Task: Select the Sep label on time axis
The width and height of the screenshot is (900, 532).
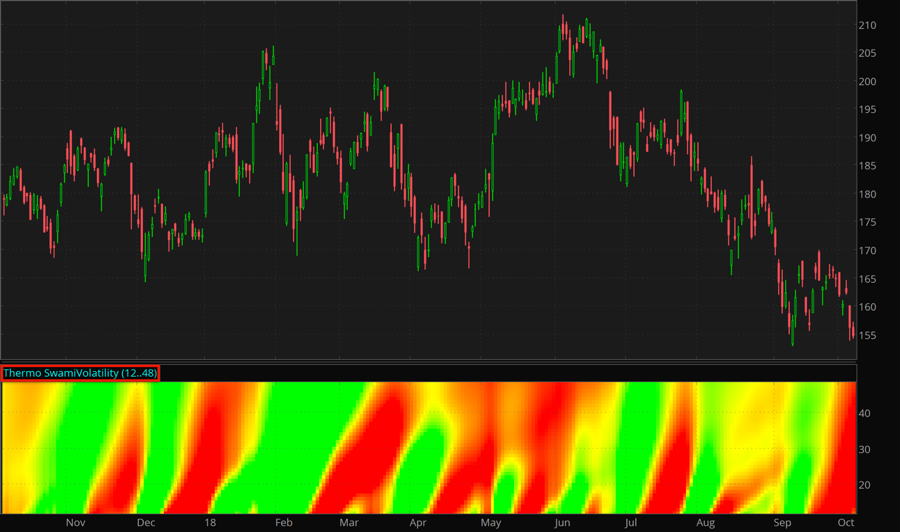Action: [x=782, y=522]
